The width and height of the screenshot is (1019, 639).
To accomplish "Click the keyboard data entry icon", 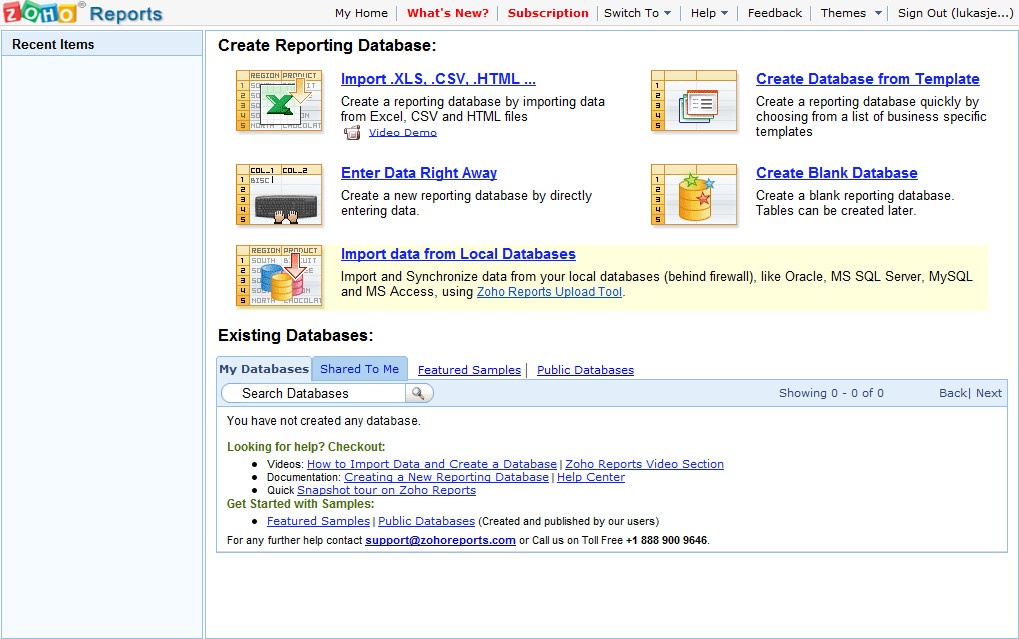I will [279, 194].
